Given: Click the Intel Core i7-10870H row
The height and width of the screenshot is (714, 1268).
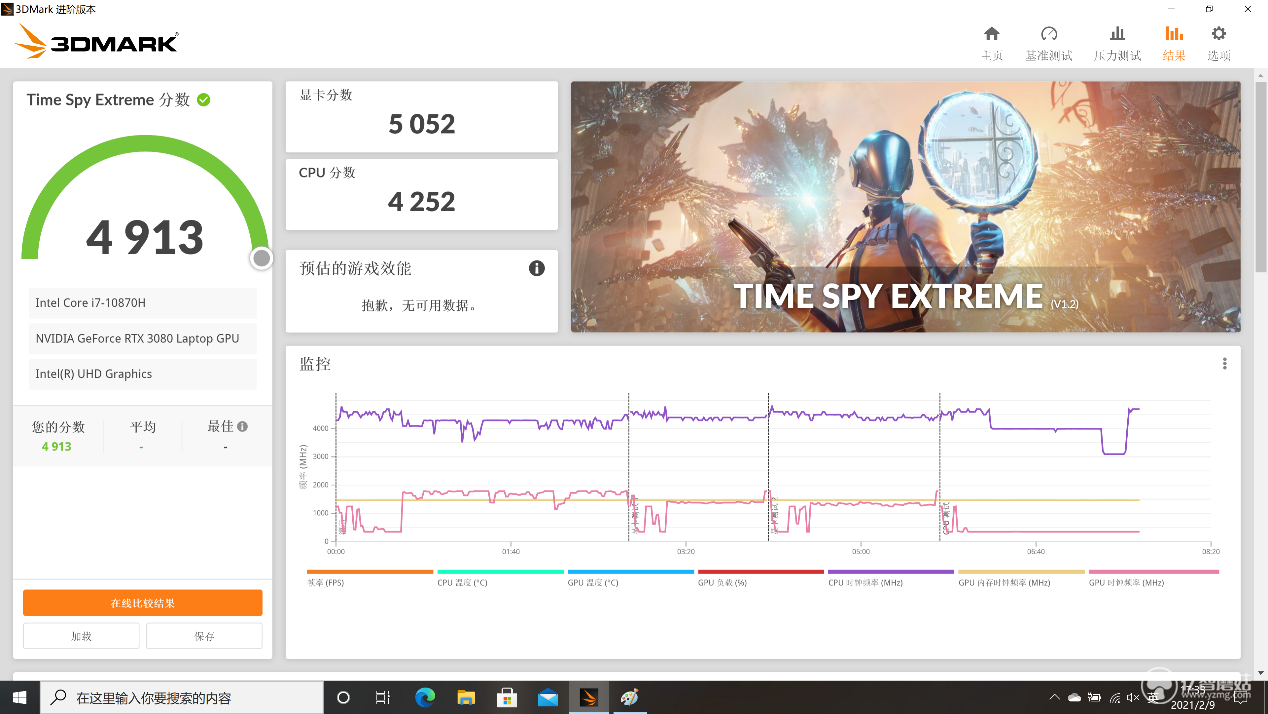Looking at the screenshot, I should tap(143, 303).
